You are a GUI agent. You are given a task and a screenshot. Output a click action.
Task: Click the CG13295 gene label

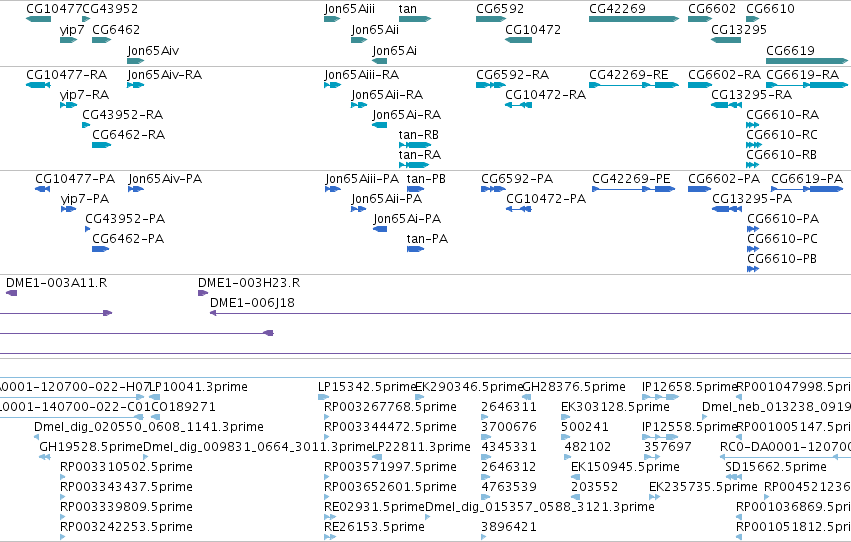739,30
